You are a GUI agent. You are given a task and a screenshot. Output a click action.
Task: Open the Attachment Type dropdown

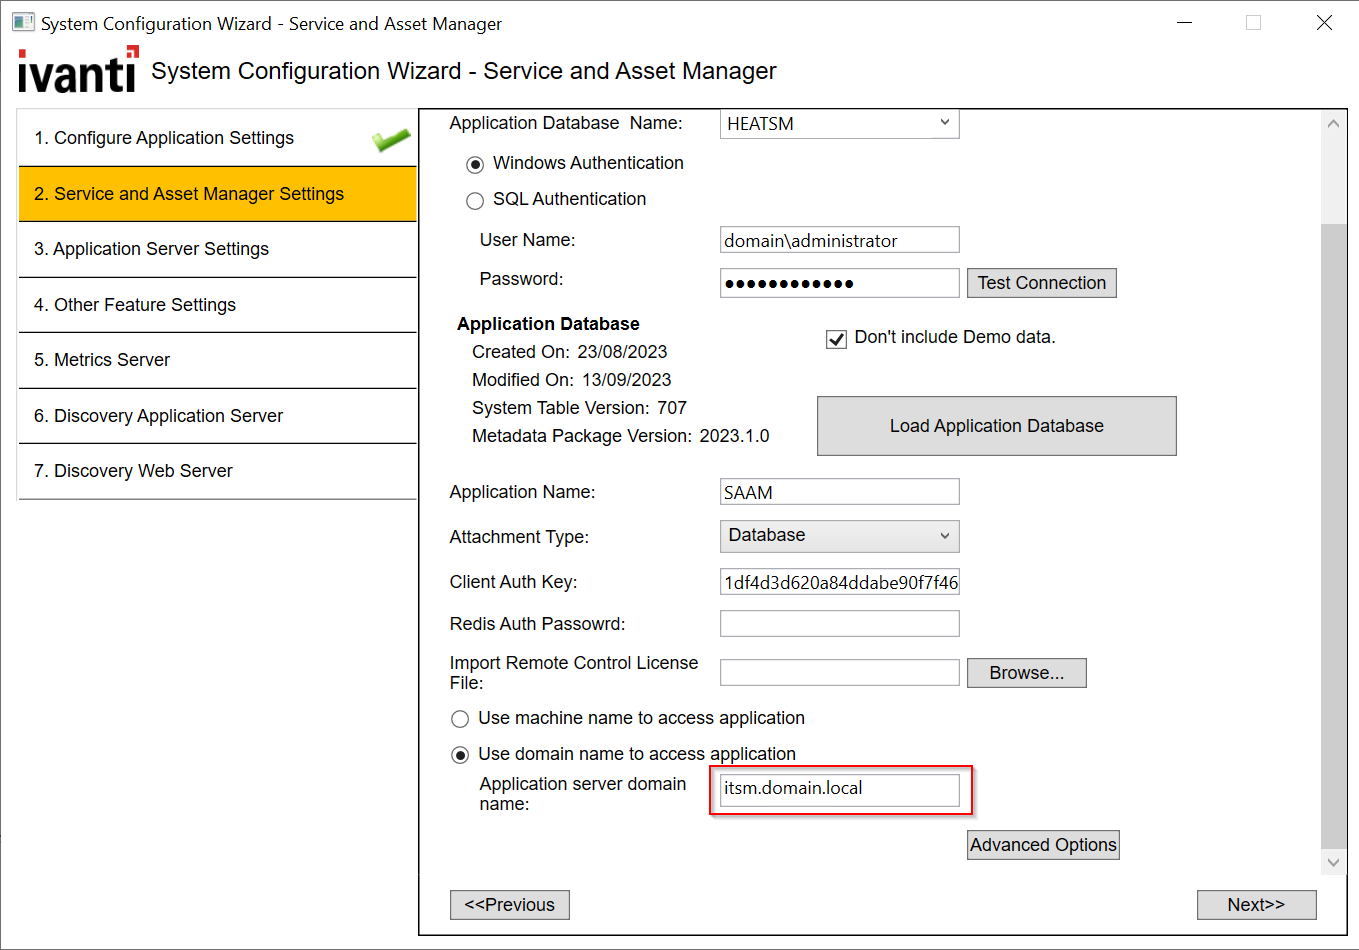944,536
